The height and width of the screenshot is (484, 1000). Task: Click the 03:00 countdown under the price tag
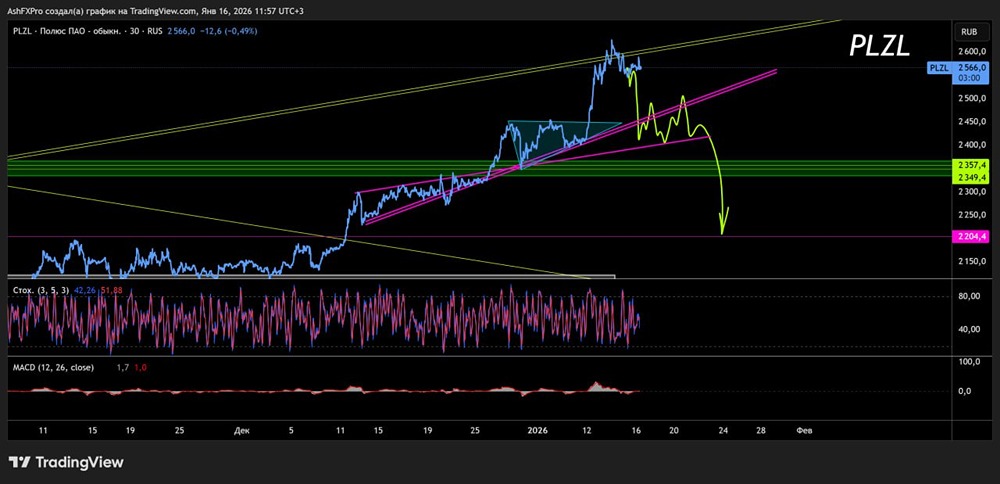971,77
